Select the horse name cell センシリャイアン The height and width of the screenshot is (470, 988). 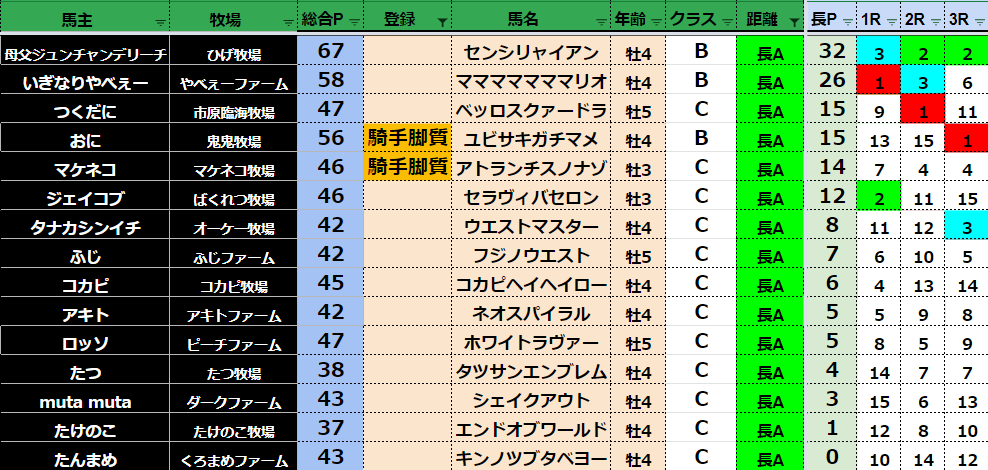coord(530,53)
